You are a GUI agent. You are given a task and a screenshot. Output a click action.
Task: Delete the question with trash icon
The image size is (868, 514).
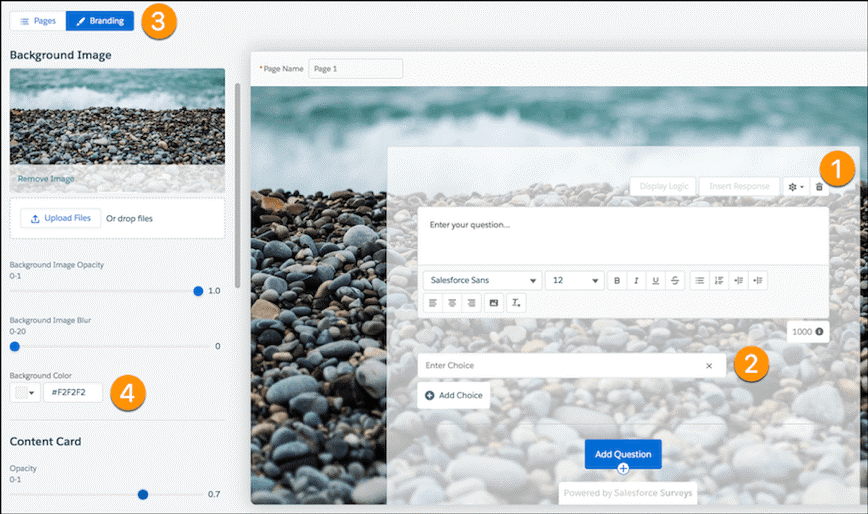pyautogui.click(x=819, y=186)
